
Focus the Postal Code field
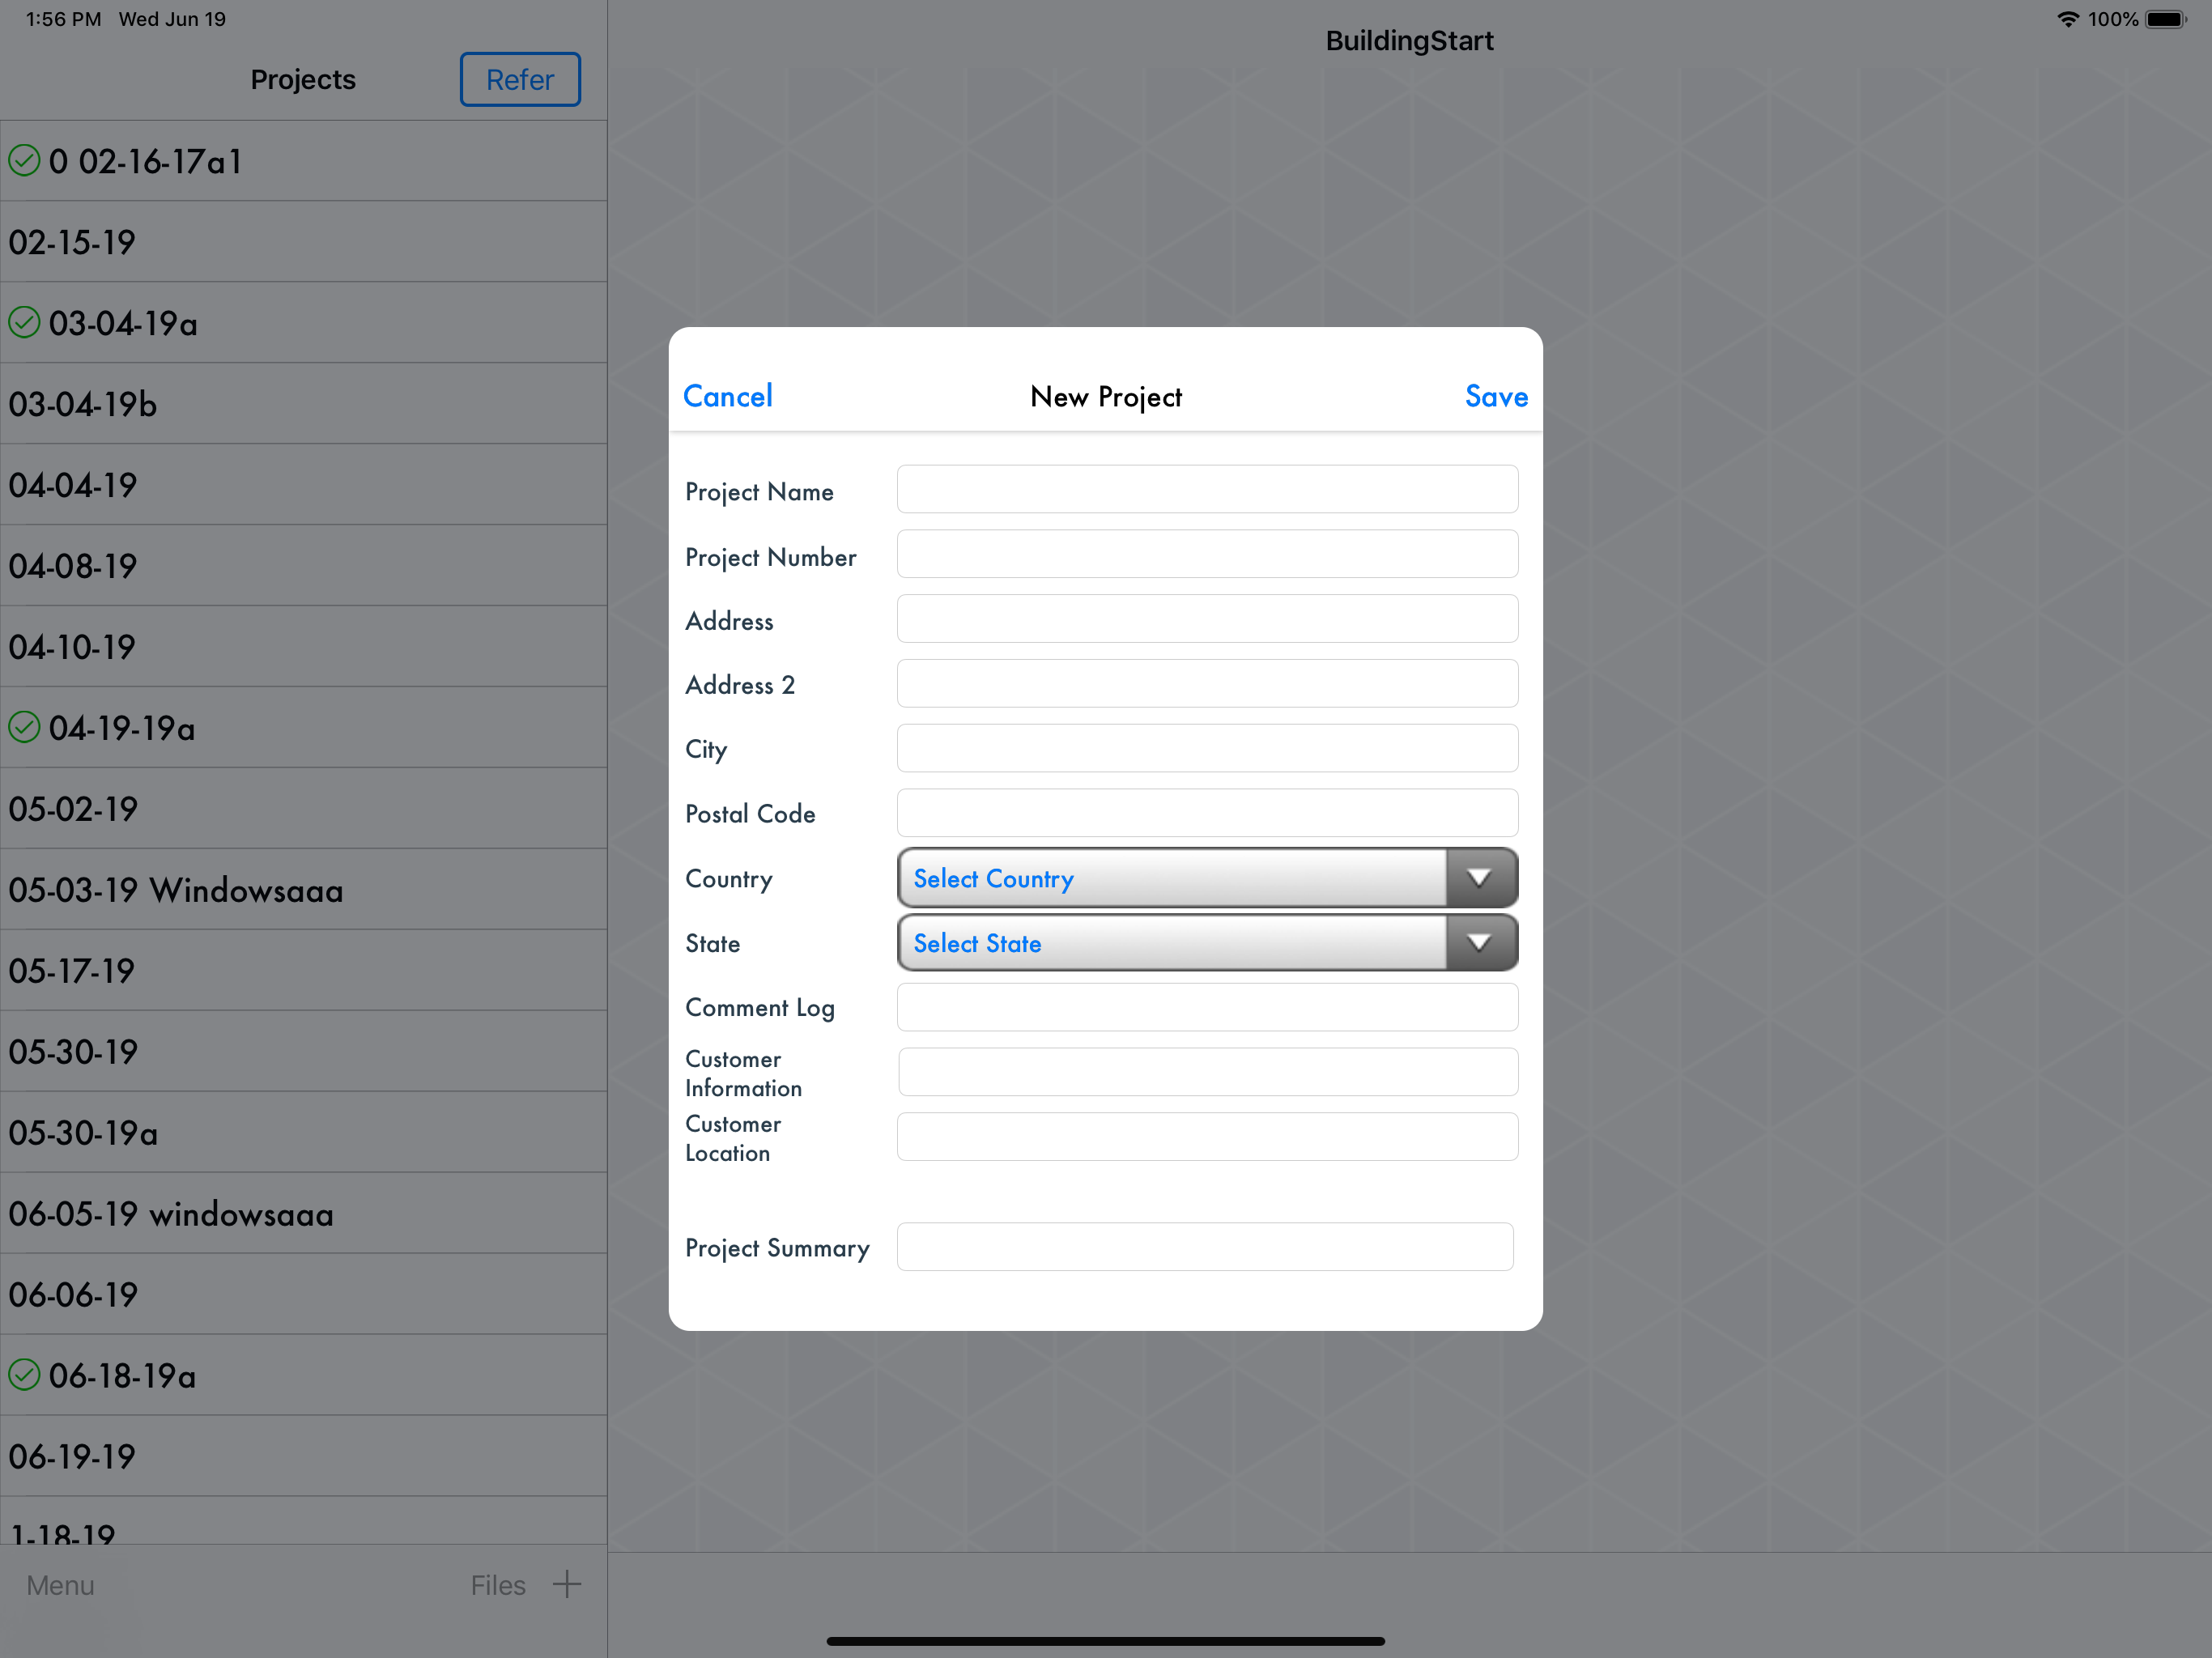[1207, 813]
